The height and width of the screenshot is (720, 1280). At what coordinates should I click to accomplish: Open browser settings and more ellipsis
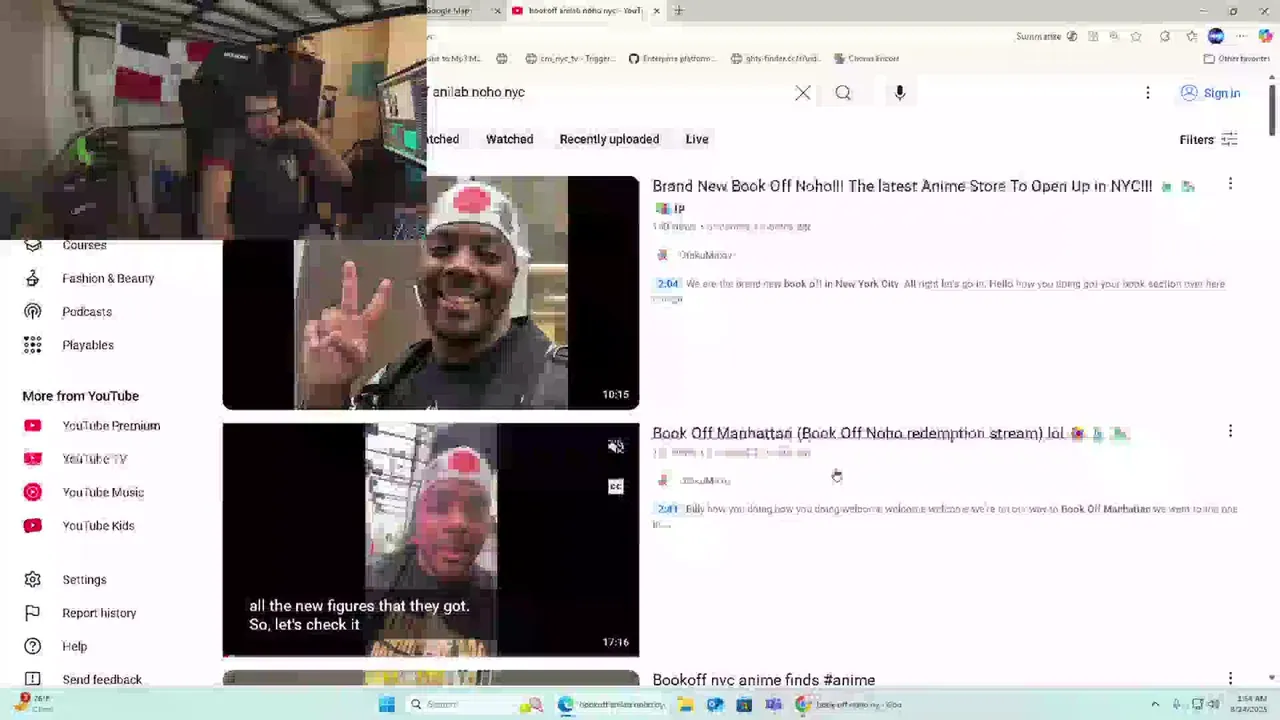tap(1241, 37)
